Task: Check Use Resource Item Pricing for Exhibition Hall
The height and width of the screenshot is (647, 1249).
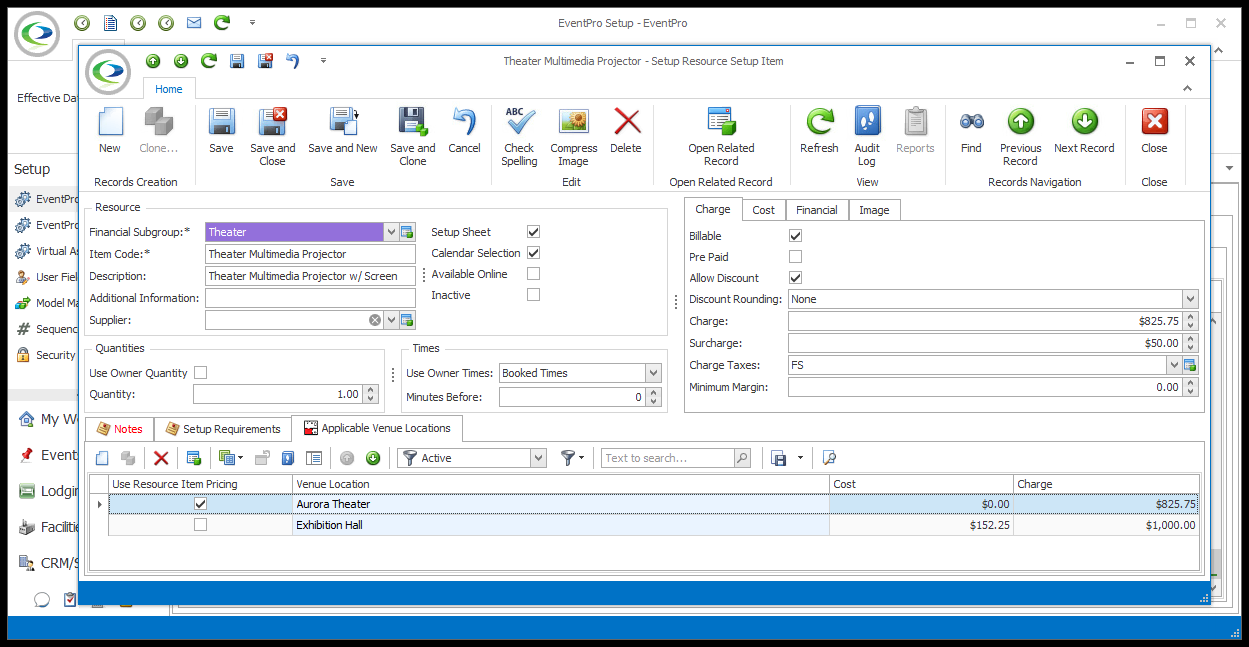Action: point(201,525)
